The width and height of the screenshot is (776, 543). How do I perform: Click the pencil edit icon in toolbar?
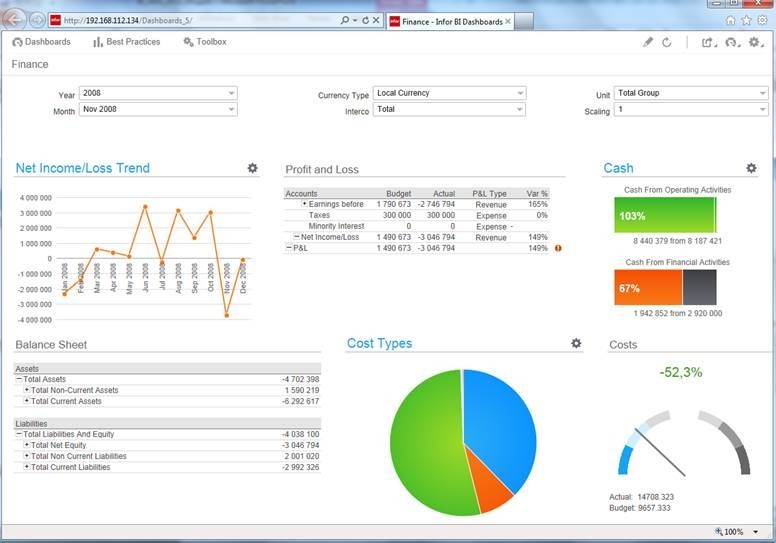648,42
